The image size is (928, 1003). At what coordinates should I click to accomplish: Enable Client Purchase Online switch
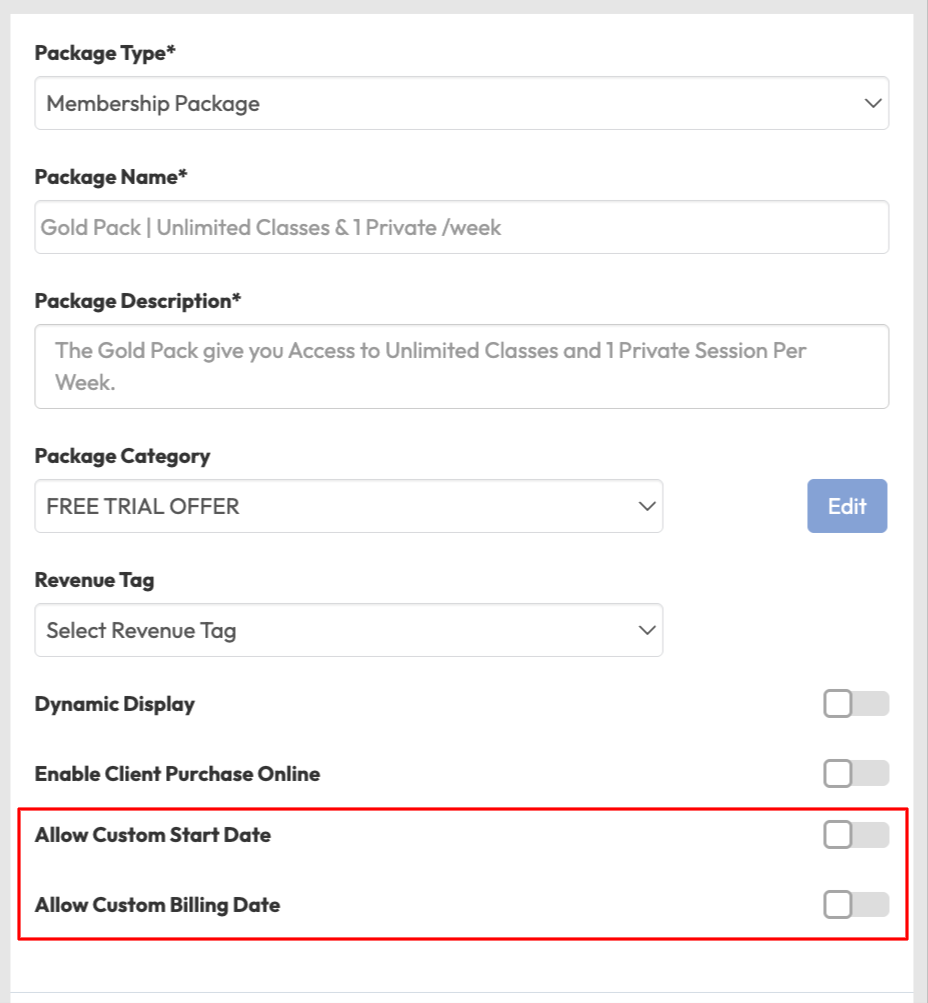(x=855, y=773)
